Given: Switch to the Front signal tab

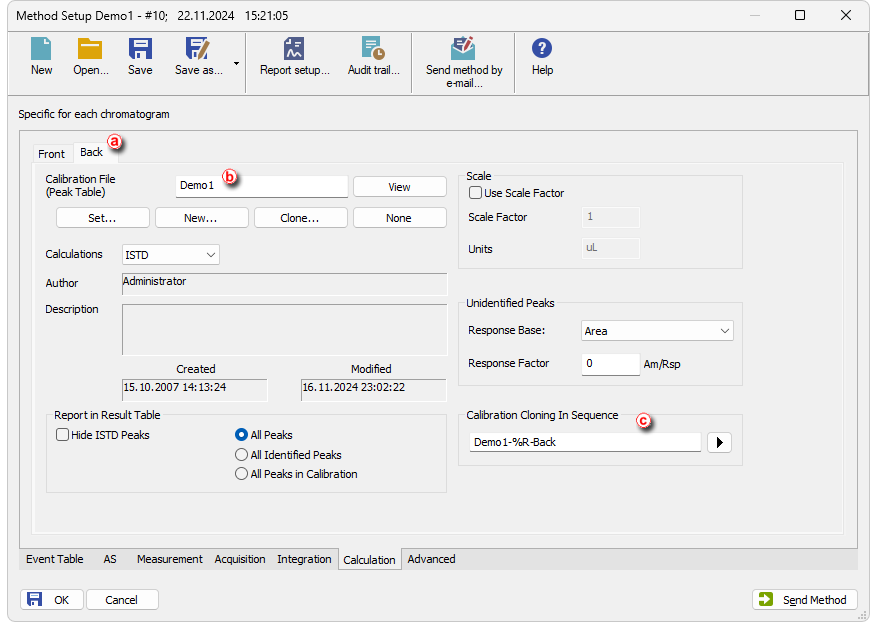Looking at the screenshot, I should [x=51, y=153].
